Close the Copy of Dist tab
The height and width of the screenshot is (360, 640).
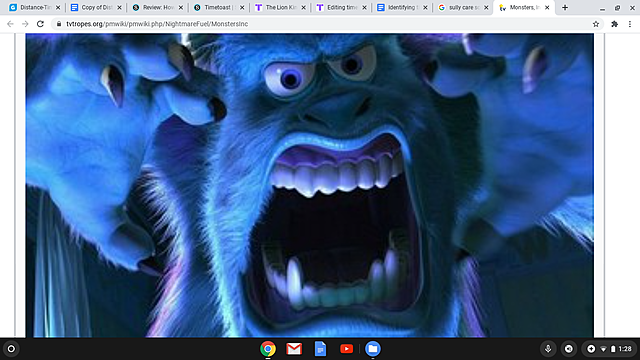coord(119,7)
